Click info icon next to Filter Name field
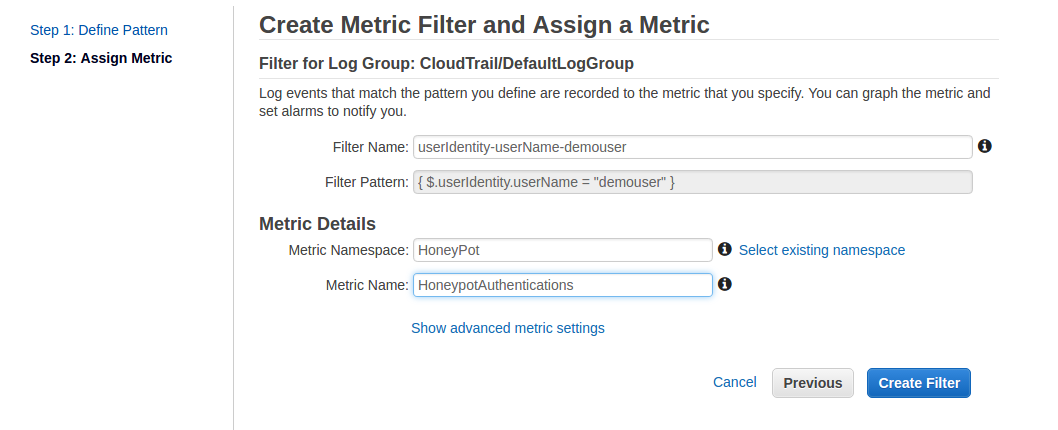Screen dimensions: 1058x430 [x=984, y=146]
